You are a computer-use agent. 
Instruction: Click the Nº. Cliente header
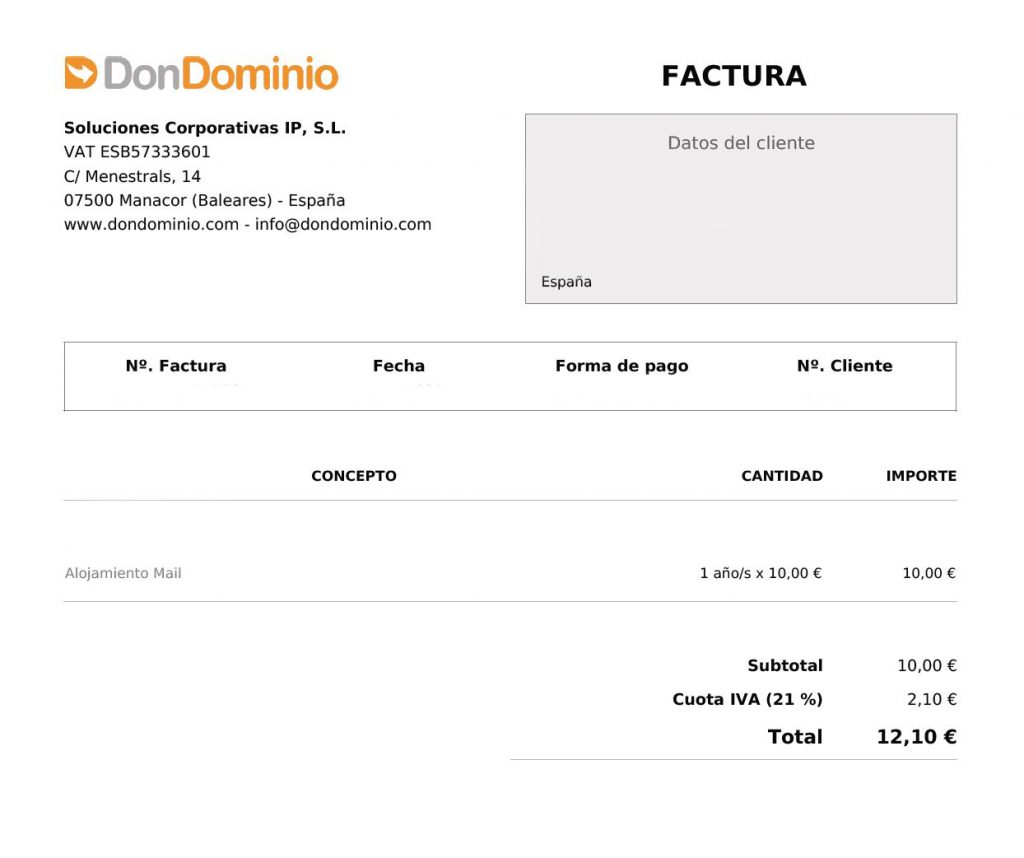(844, 366)
